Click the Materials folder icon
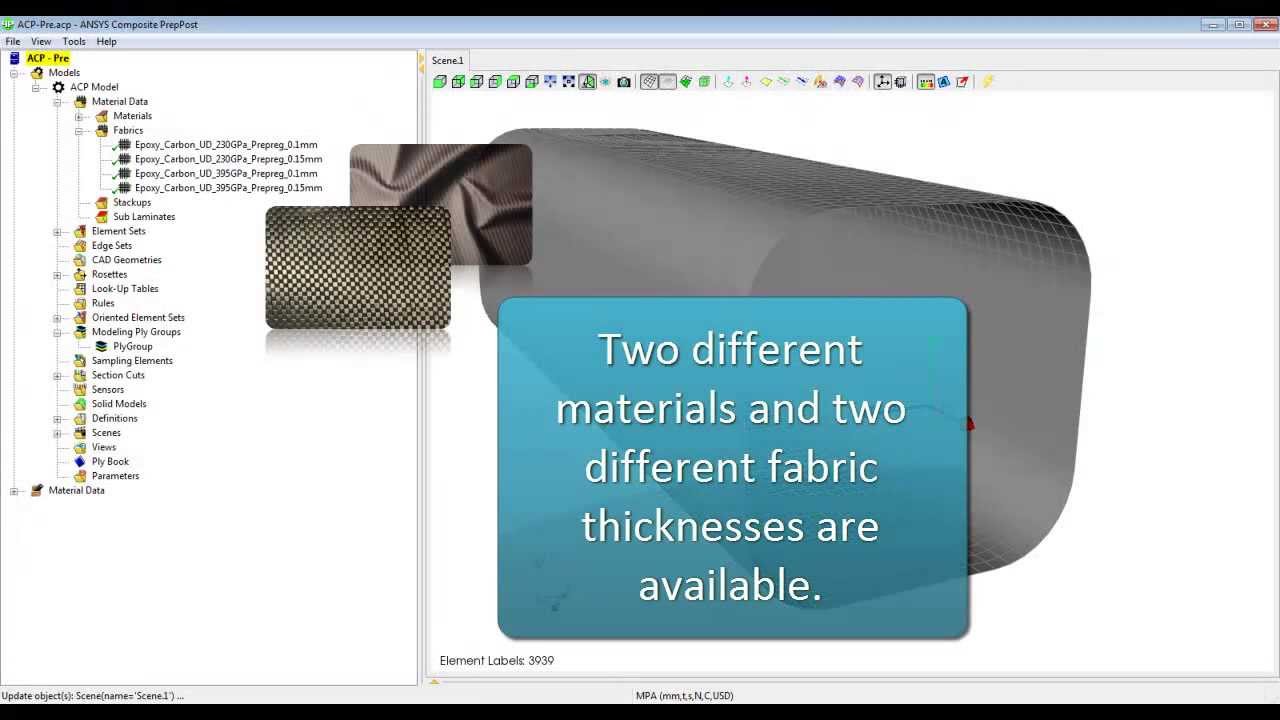1280x720 pixels. coord(101,116)
